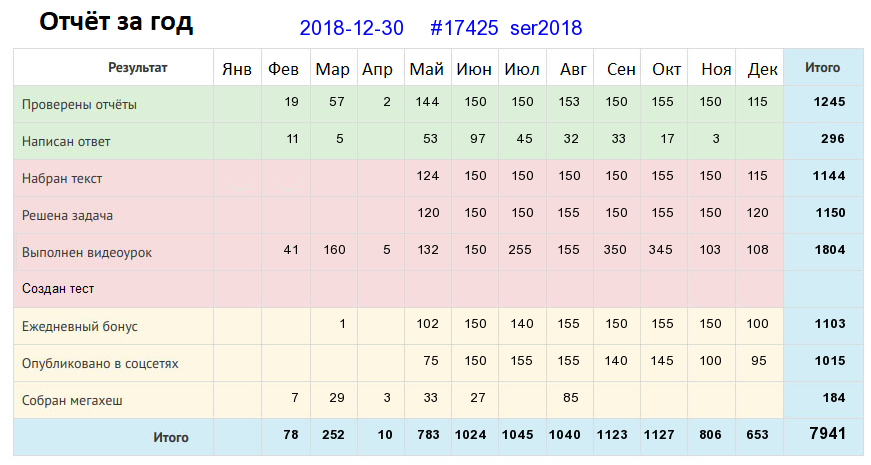Select the Дек column header
871x465 pixels.
coord(762,69)
